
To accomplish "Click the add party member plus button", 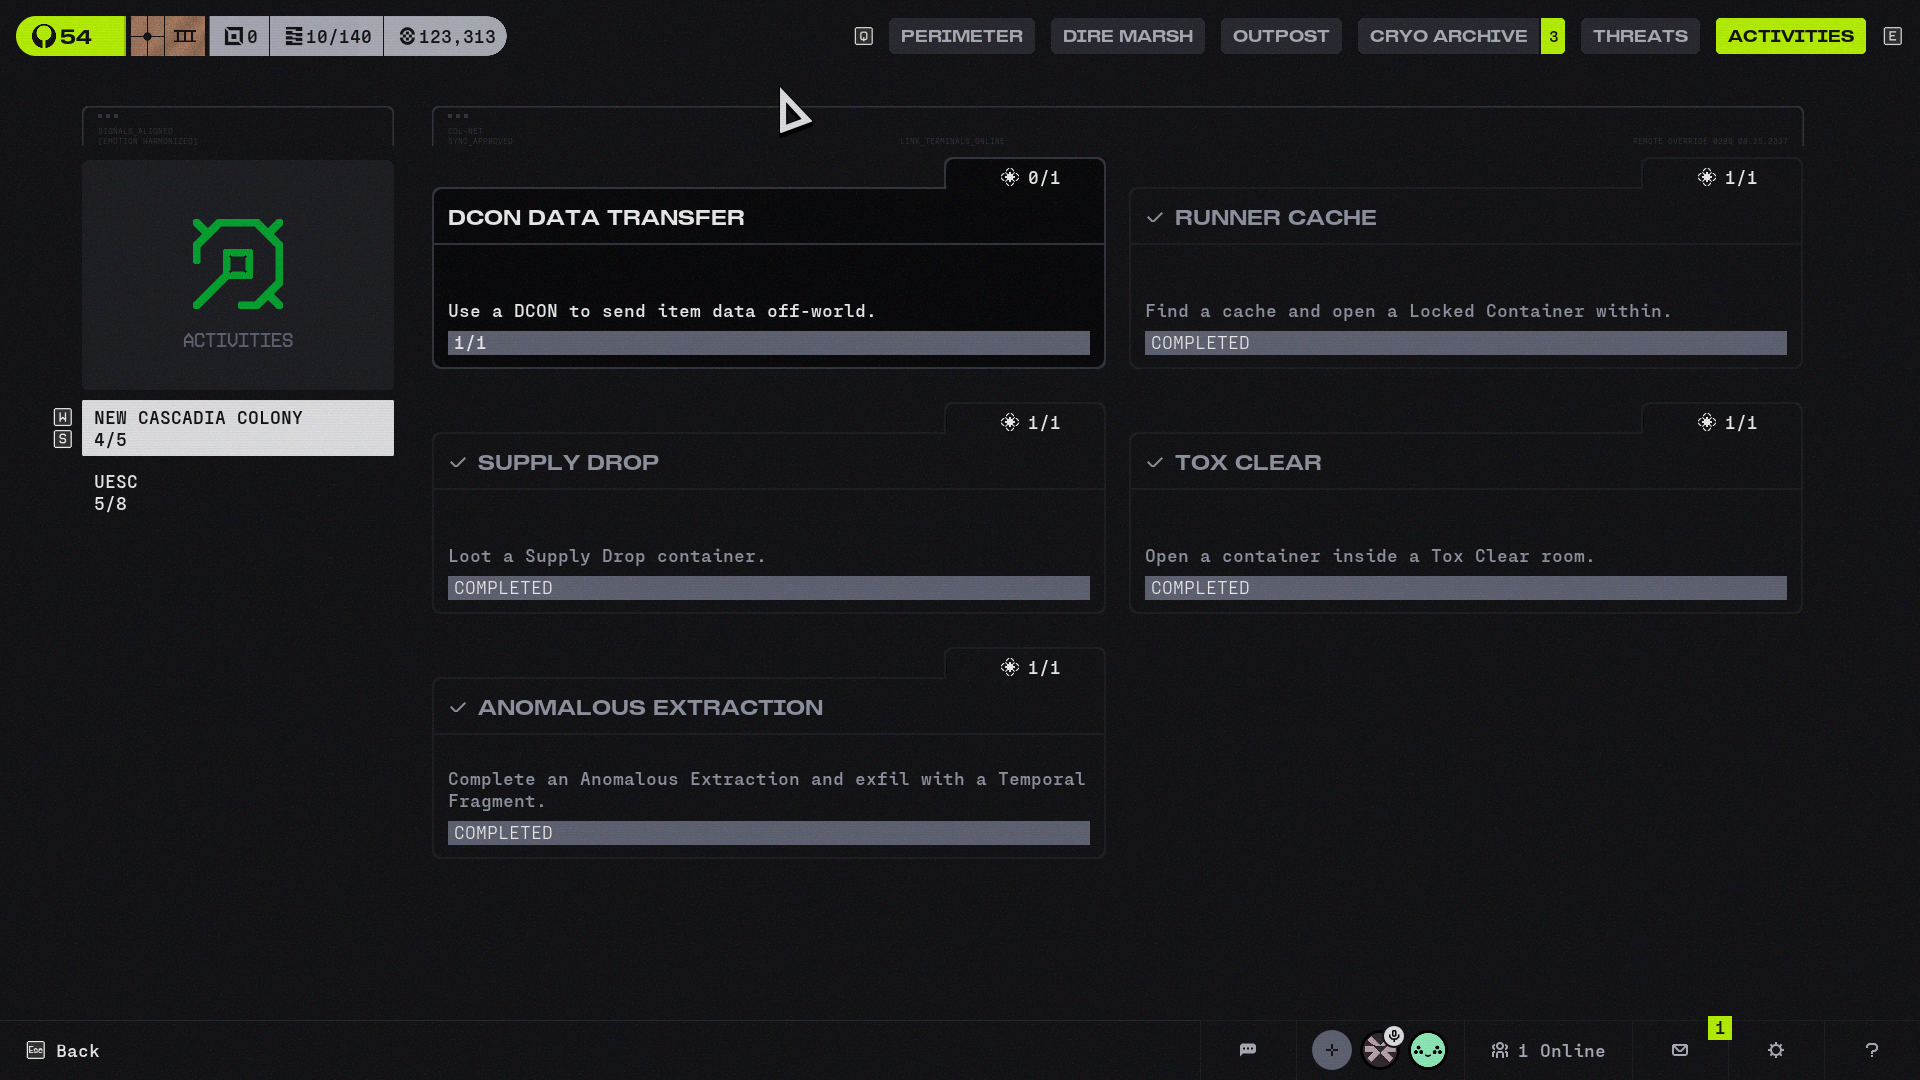I will point(1331,1050).
